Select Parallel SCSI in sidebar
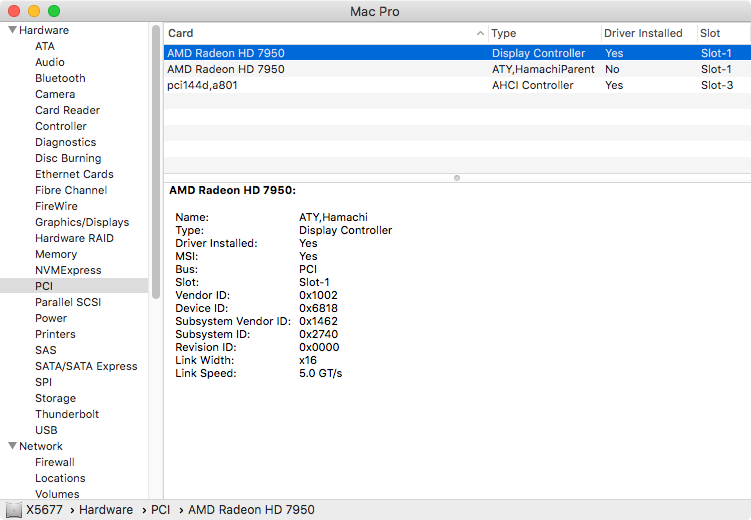751x520 pixels. pos(68,302)
